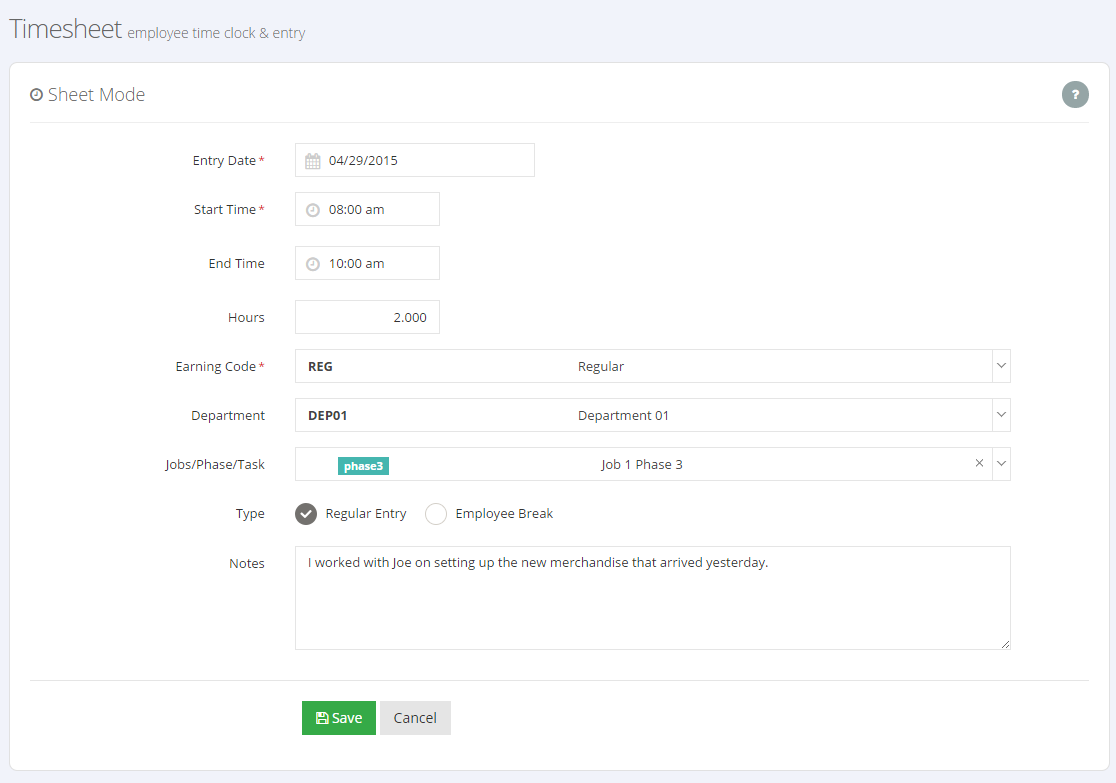Click into the Hours input field

(x=367, y=318)
